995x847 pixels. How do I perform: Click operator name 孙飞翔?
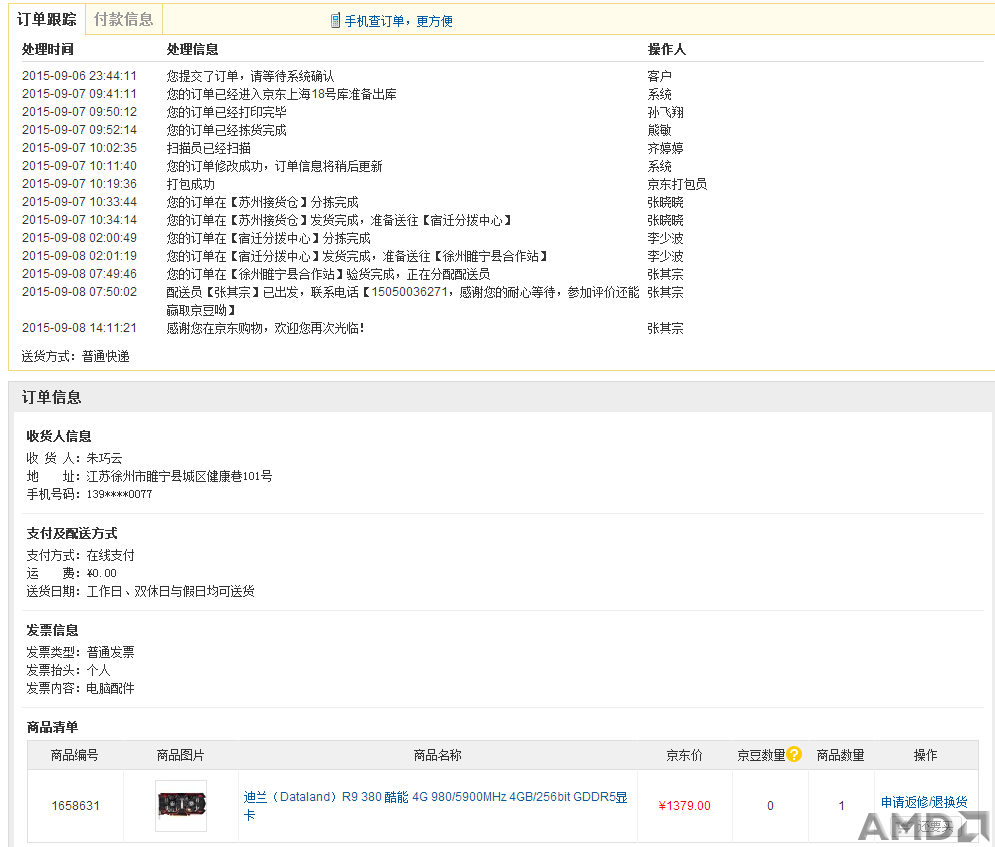(665, 112)
